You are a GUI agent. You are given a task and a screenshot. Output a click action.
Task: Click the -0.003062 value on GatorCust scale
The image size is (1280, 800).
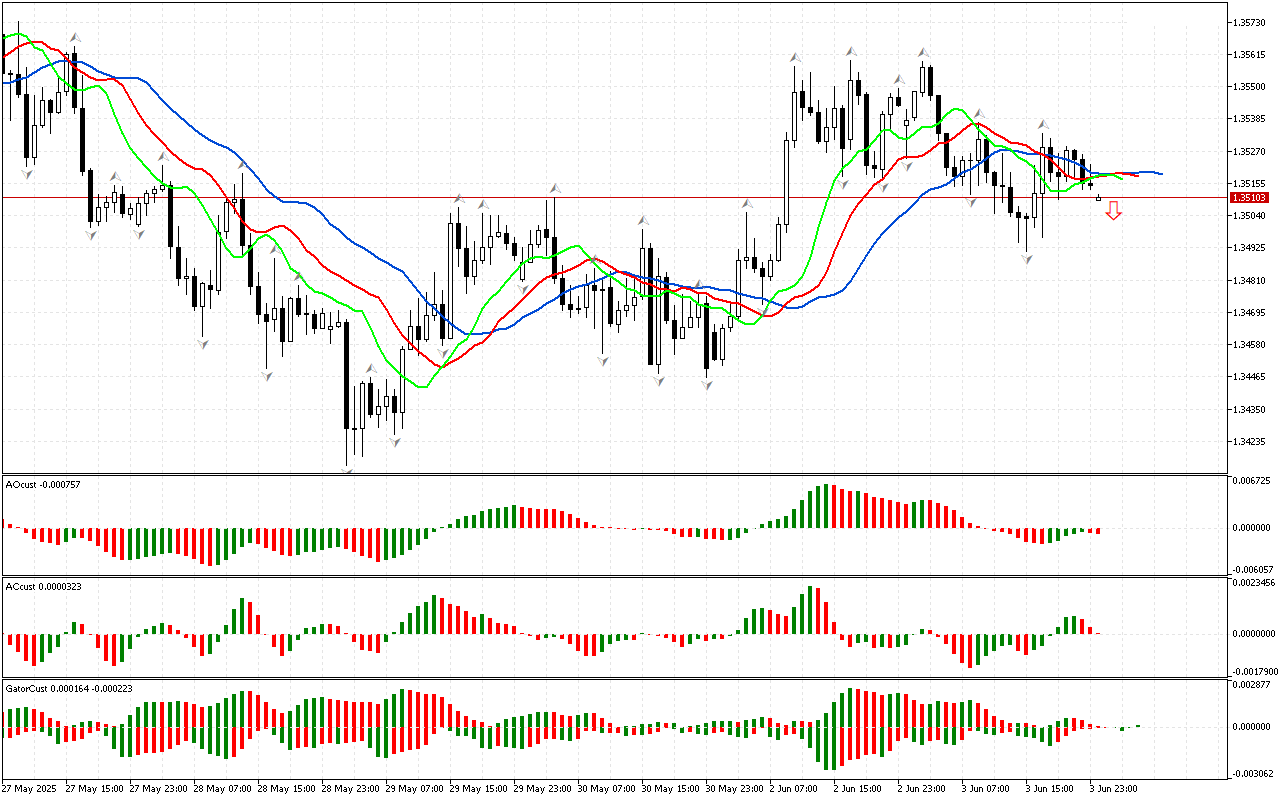[x=1253, y=773]
